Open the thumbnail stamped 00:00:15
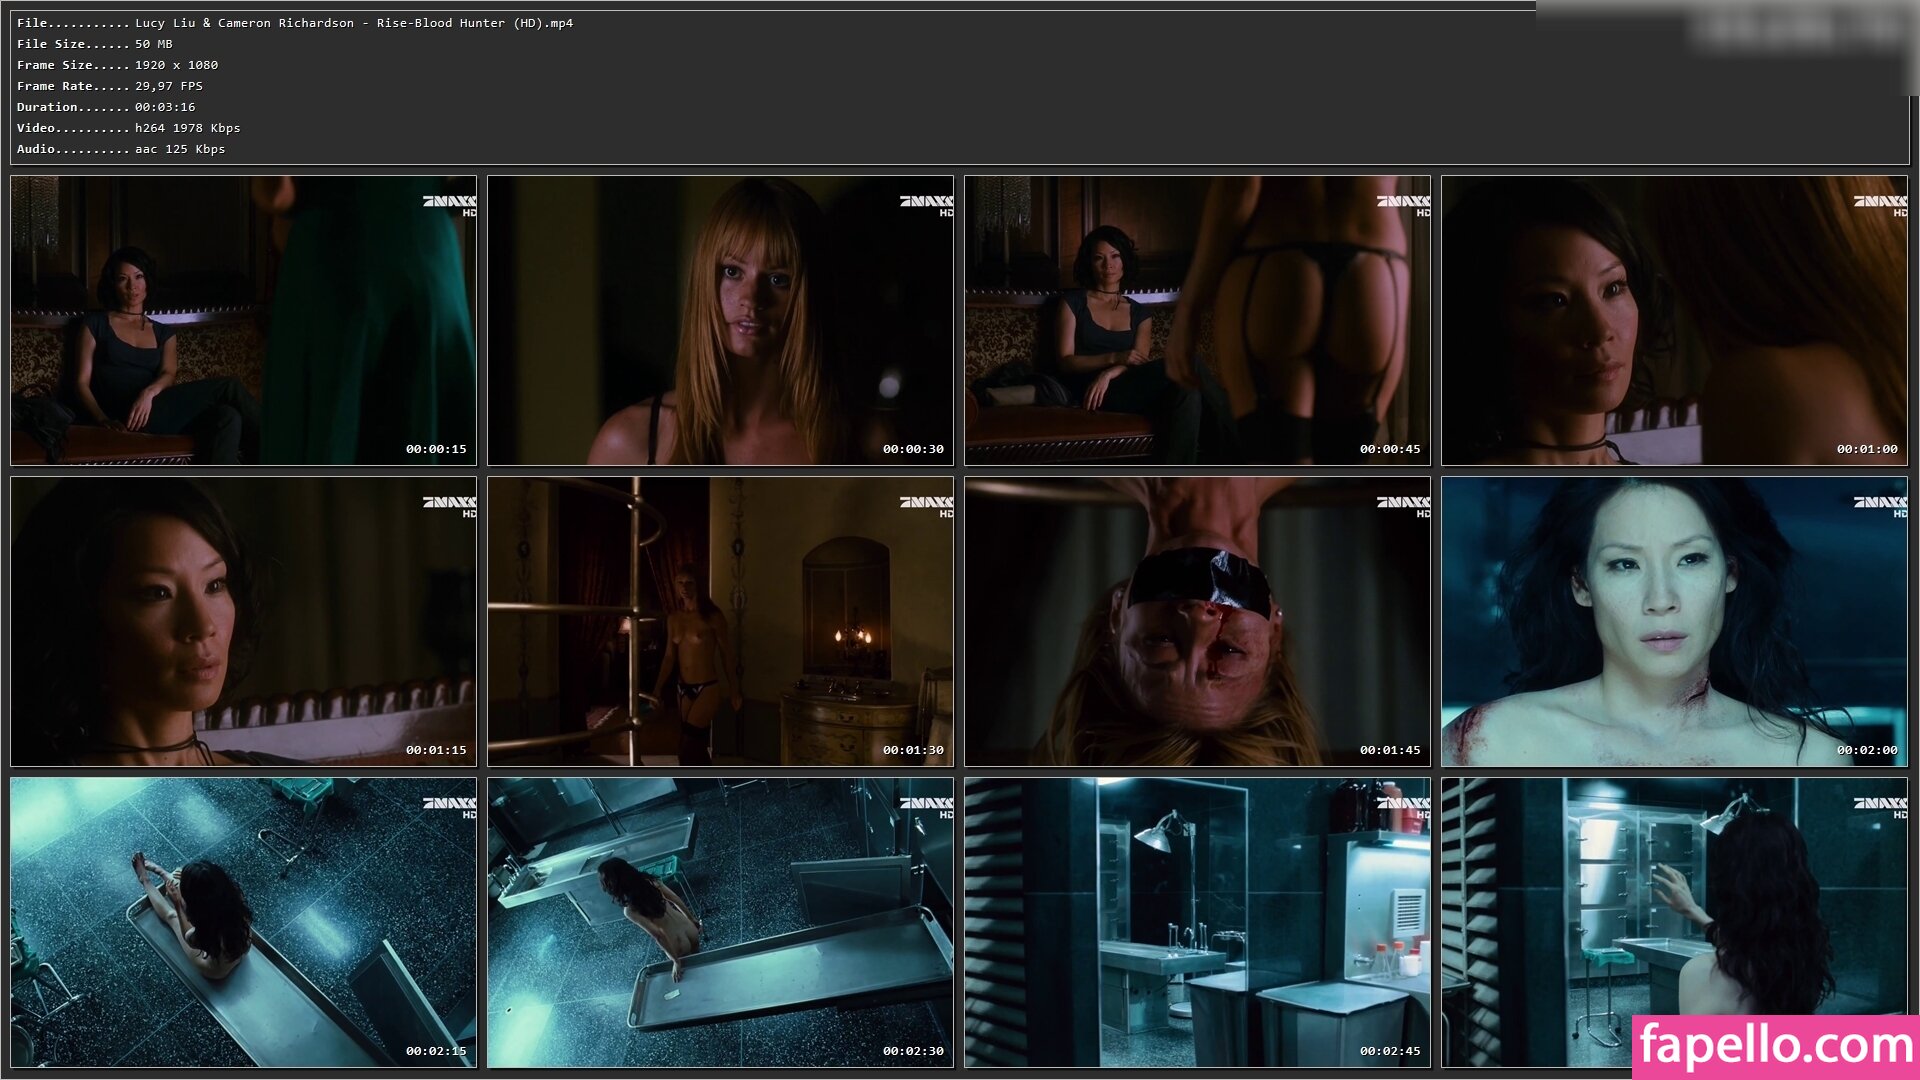Image resolution: width=1920 pixels, height=1080 pixels. click(243, 320)
